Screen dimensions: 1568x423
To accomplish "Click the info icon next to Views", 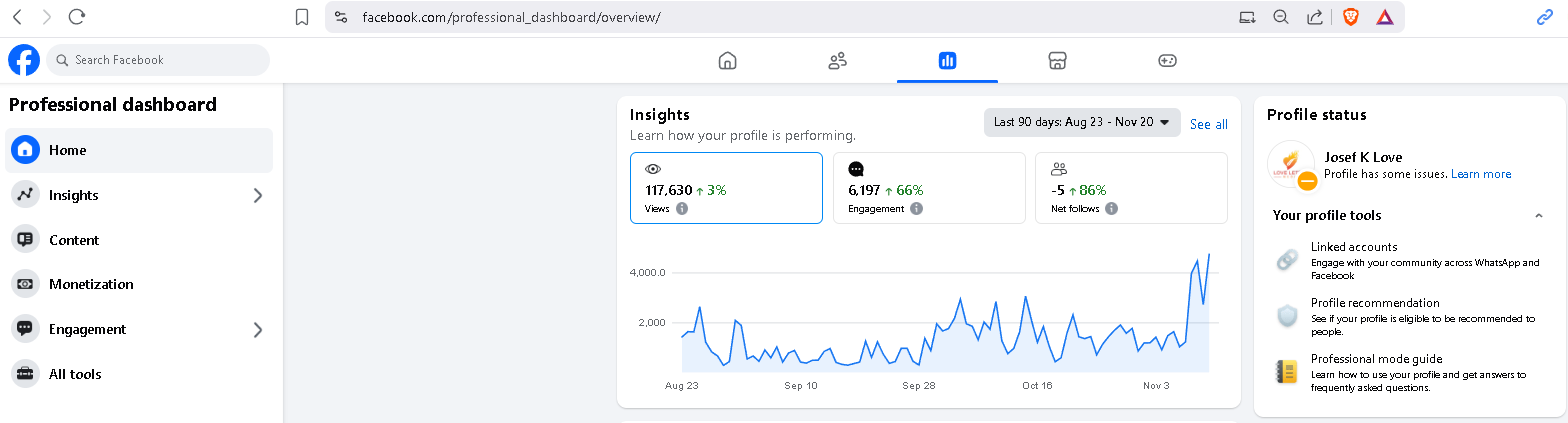I will pyautogui.click(x=682, y=209).
